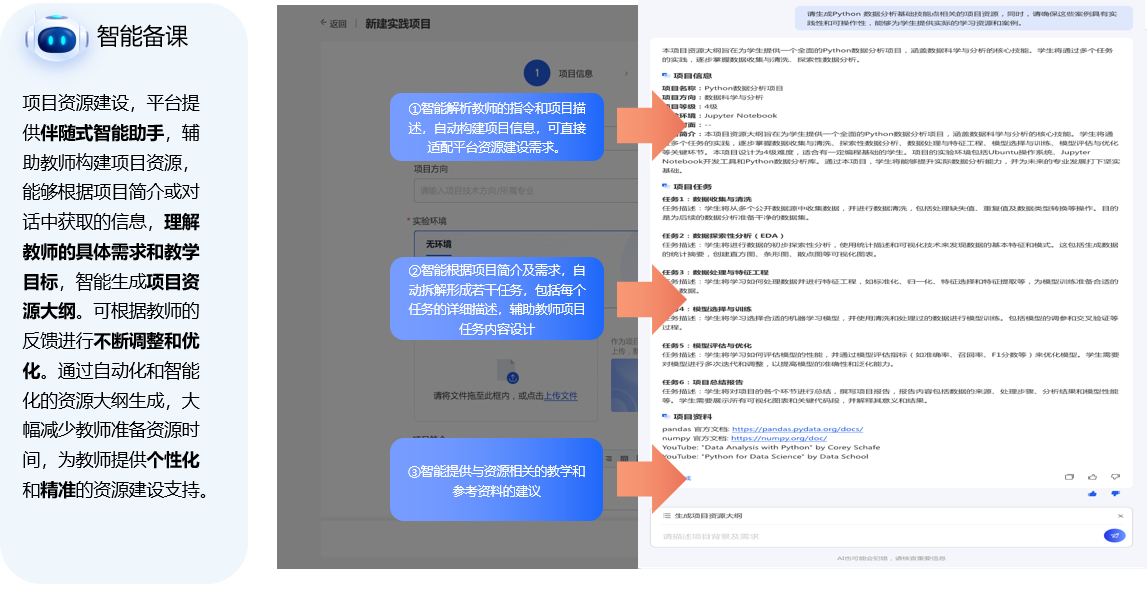Select step 1 circle in the wizard
This screenshot has height=589, width=1147.
pos(537,73)
